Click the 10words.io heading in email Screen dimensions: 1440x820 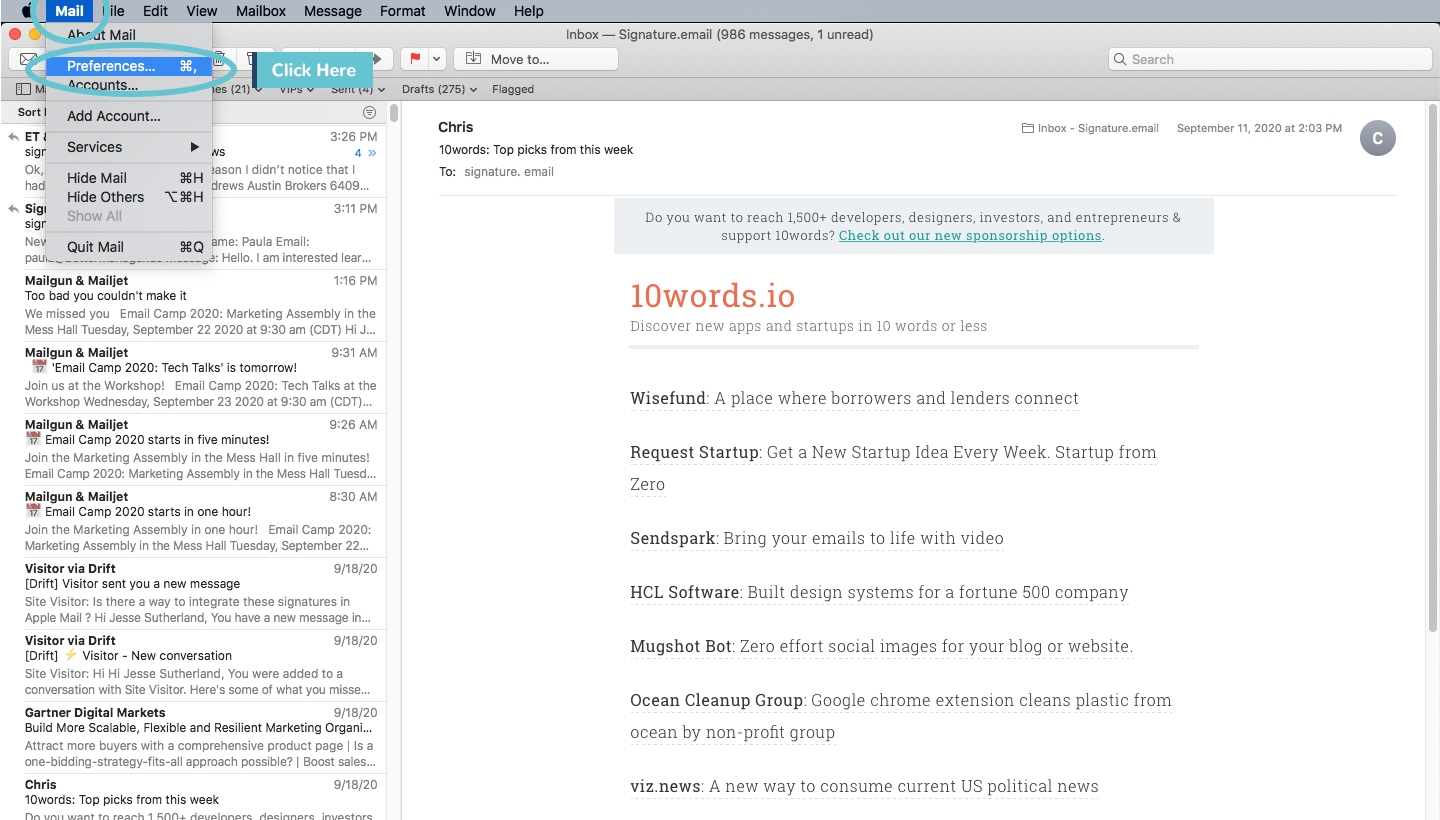coord(712,296)
